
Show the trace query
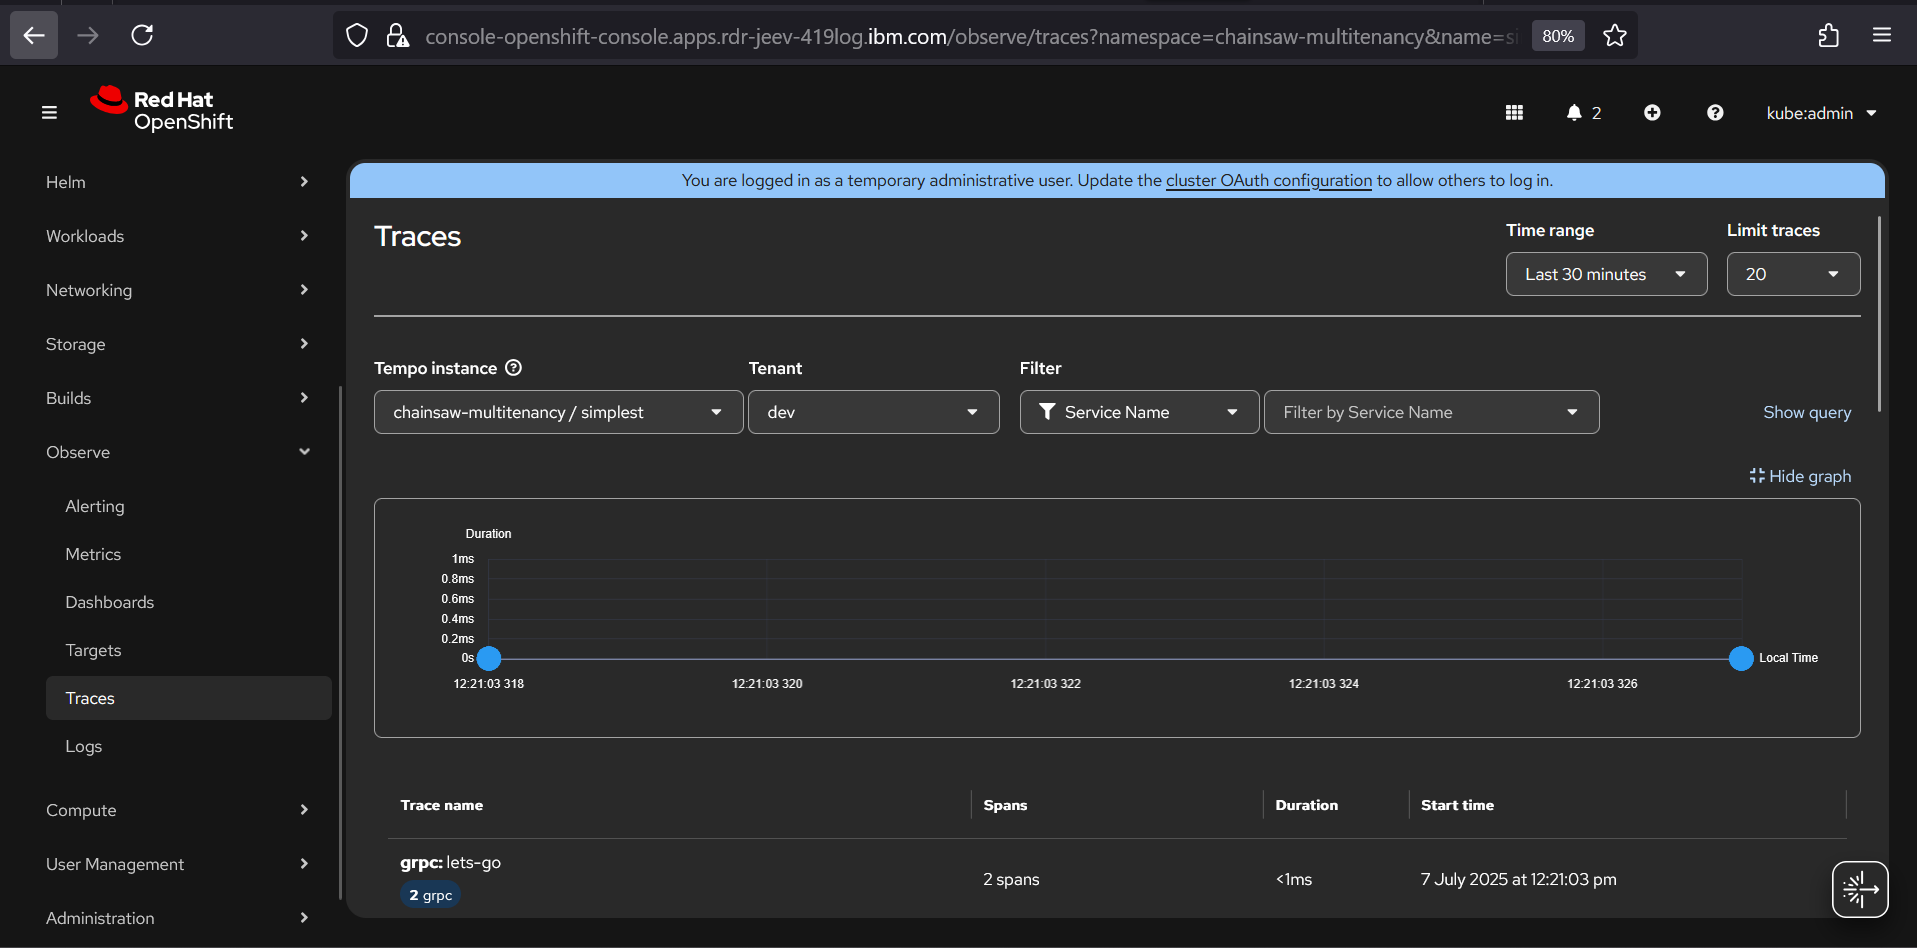(1806, 412)
